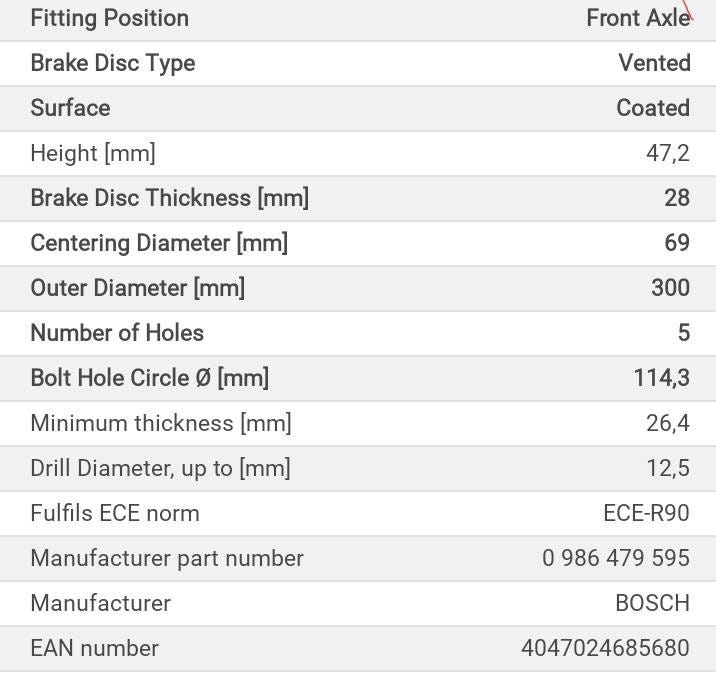This screenshot has width=716, height=688.
Task: Select the BOSCH manufacturer value
Action: [x=652, y=603]
